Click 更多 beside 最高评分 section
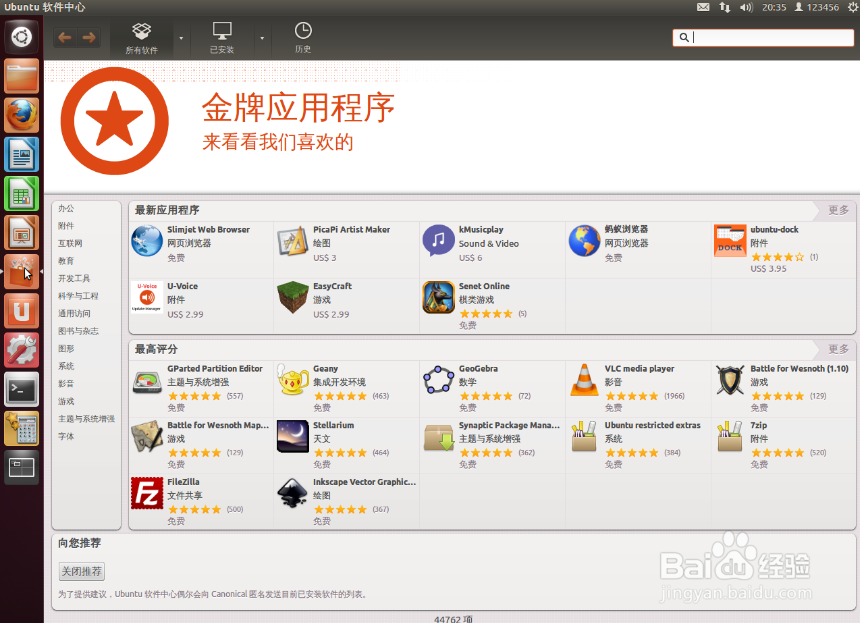The width and height of the screenshot is (860, 623). coord(836,349)
